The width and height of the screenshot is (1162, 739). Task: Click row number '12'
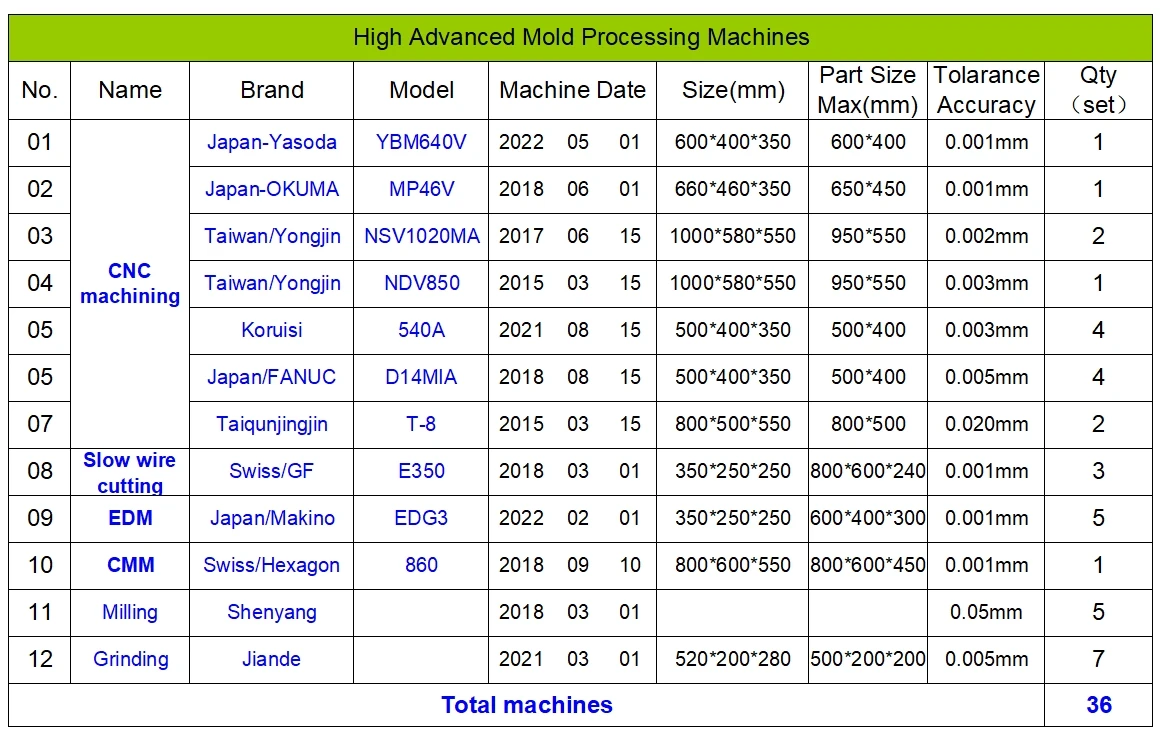click(40, 660)
